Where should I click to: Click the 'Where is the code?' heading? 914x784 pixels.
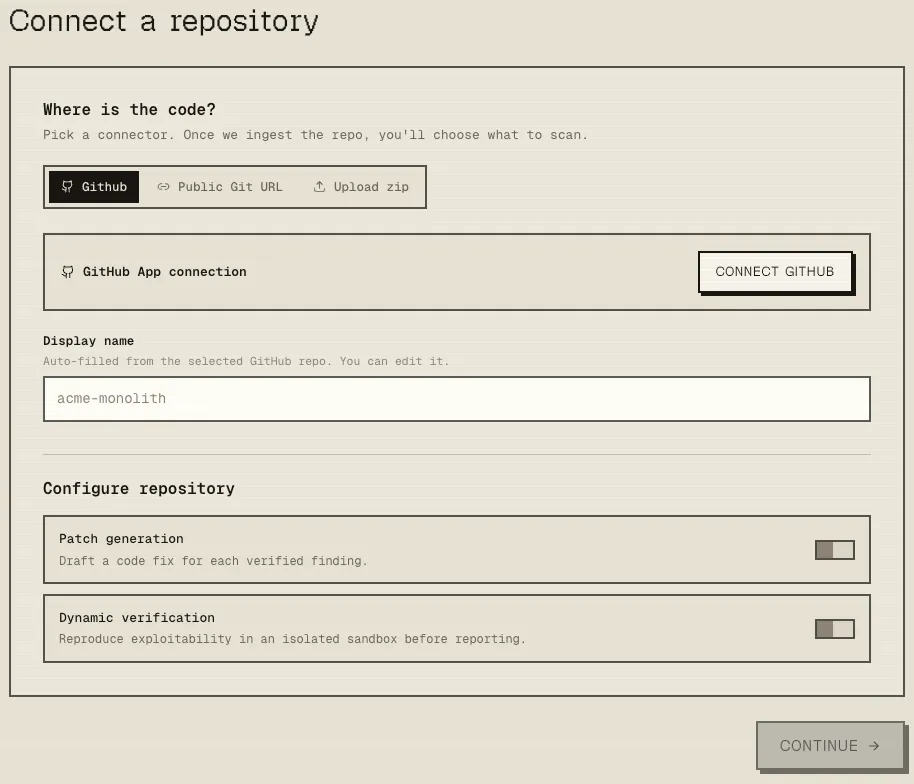pos(129,110)
